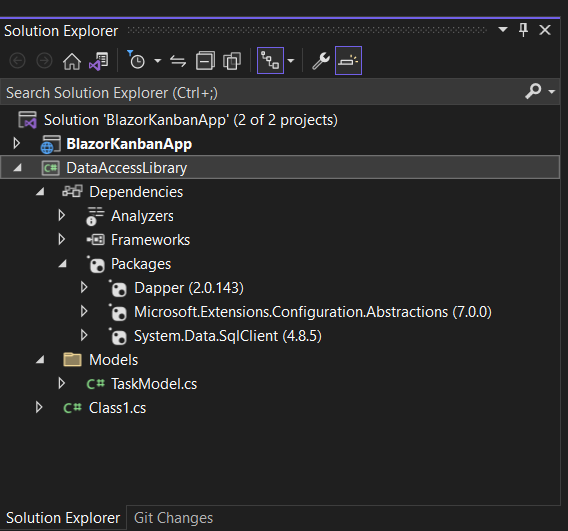Click the Packages icon
Screen dimensions: 568x531
pos(96,264)
